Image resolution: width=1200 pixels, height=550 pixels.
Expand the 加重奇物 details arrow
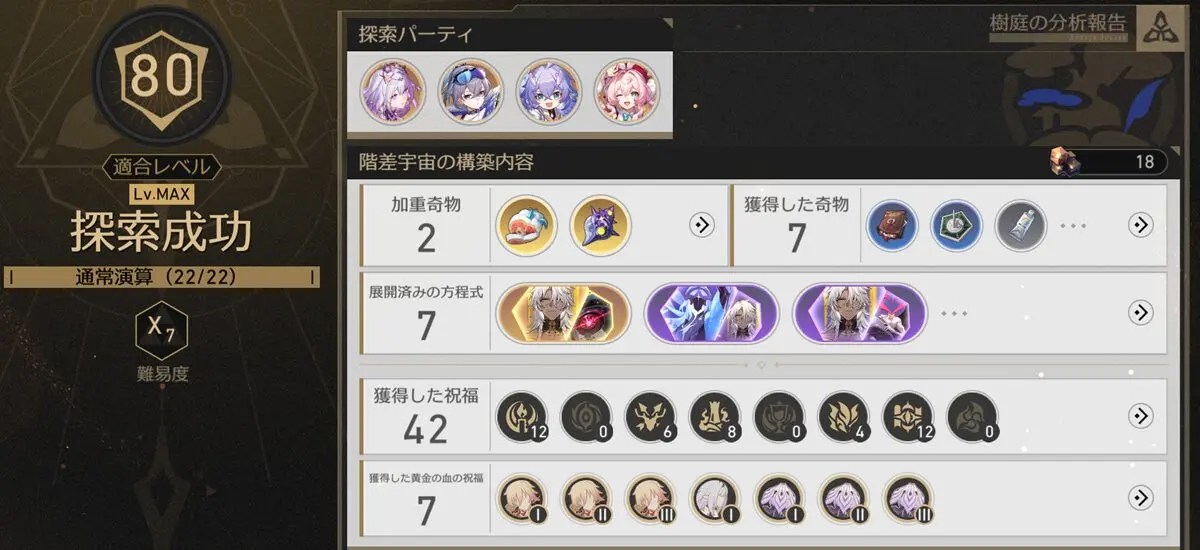tap(702, 225)
